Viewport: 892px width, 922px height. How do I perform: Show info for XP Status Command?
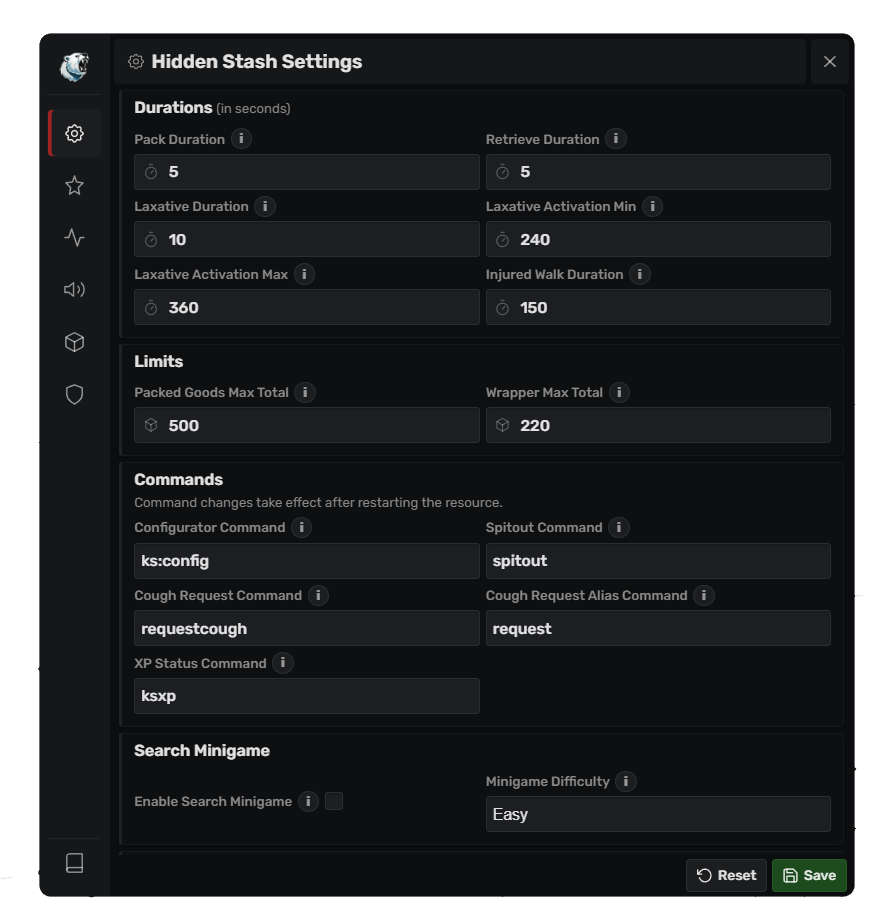point(283,663)
